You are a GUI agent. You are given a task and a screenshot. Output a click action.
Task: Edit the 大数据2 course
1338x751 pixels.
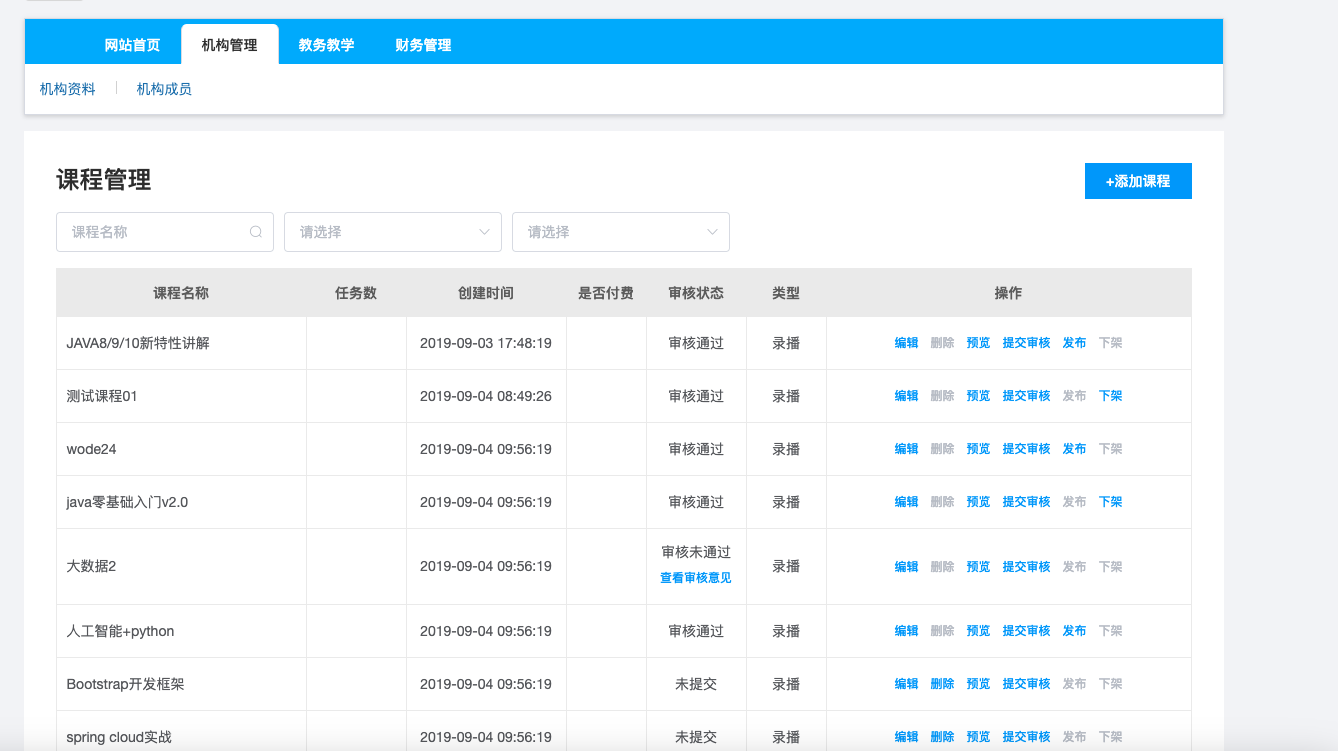[906, 567]
